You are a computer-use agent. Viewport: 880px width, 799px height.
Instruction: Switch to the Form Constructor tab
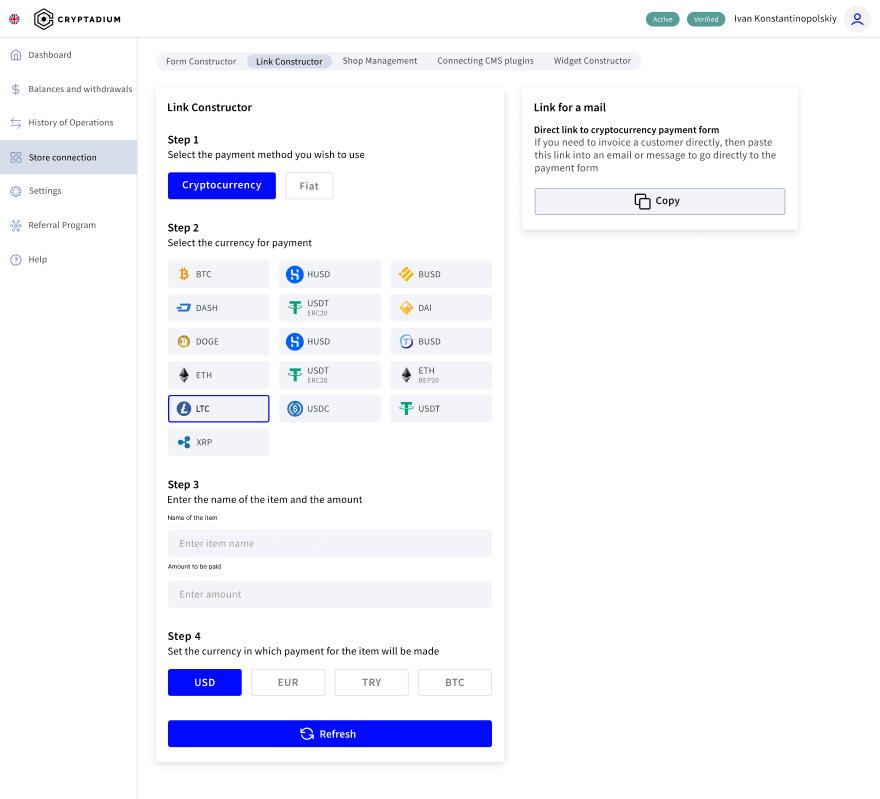pos(201,62)
